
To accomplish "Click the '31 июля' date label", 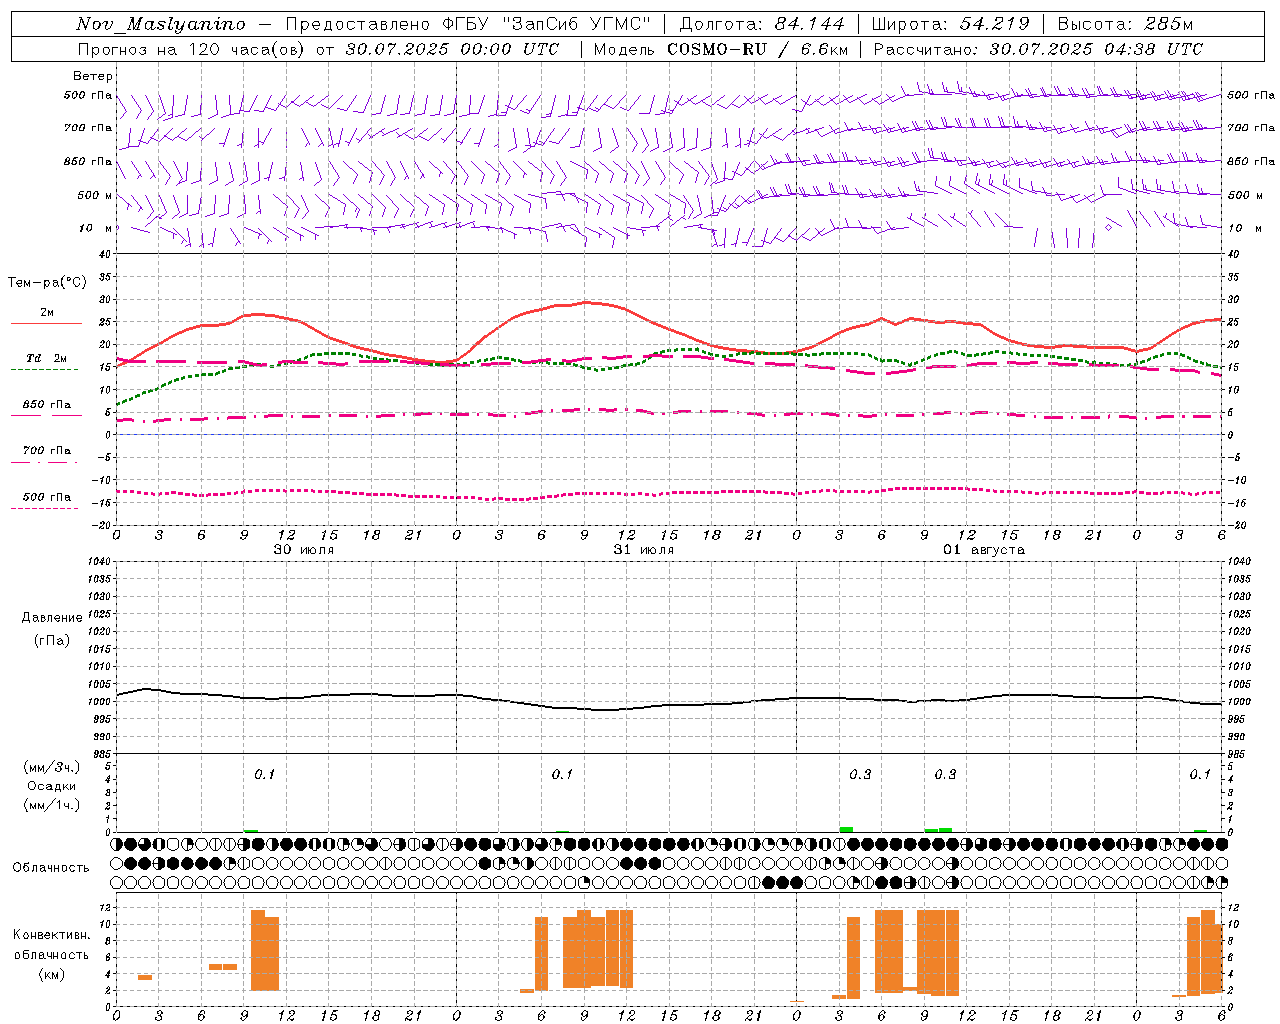I will [x=643, y=550].
